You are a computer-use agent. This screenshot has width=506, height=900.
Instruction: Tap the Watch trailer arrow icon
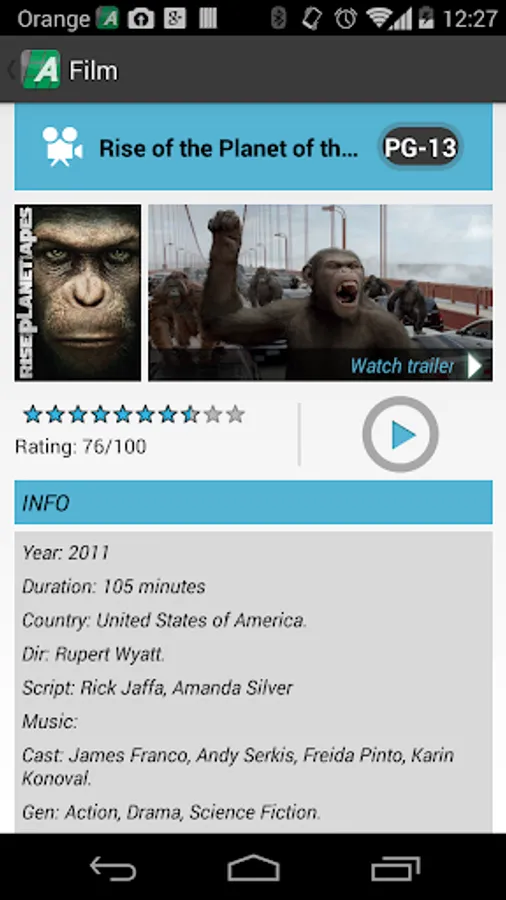(474, 366)
